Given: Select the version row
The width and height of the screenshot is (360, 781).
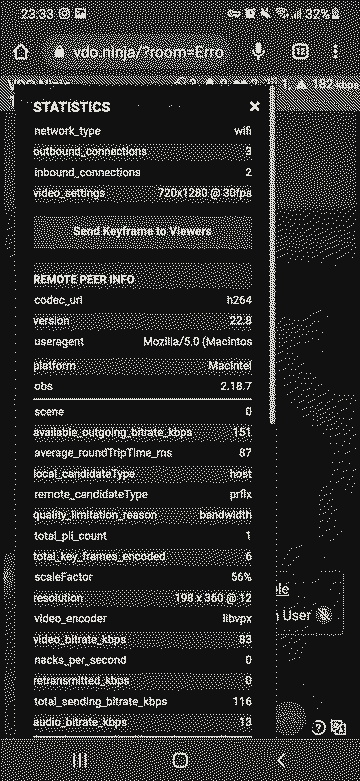Looking at the screenshot, I should click(x=142, y=321).
